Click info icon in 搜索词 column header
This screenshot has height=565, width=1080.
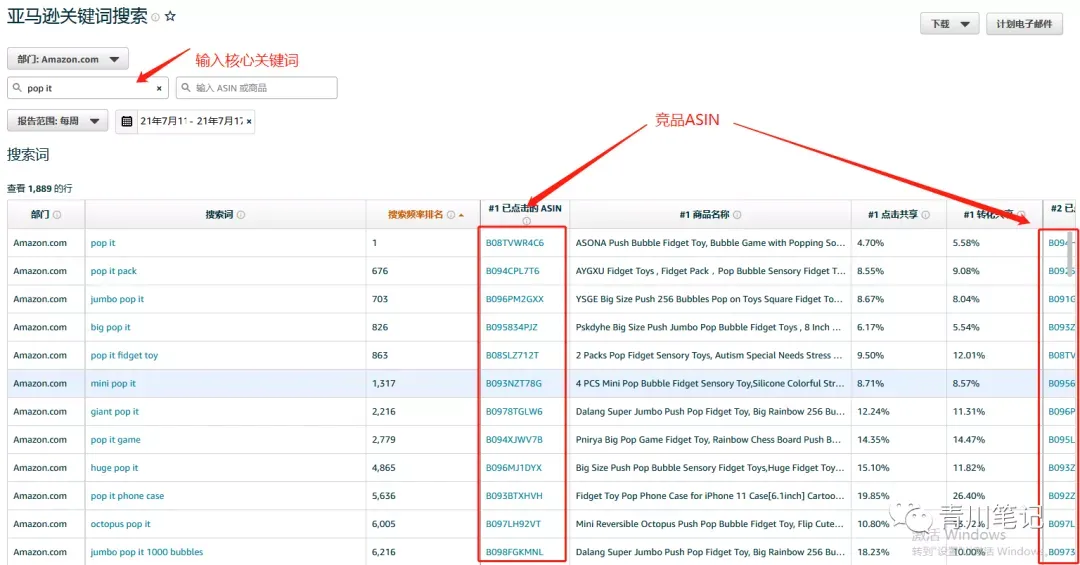coord(241,215)
